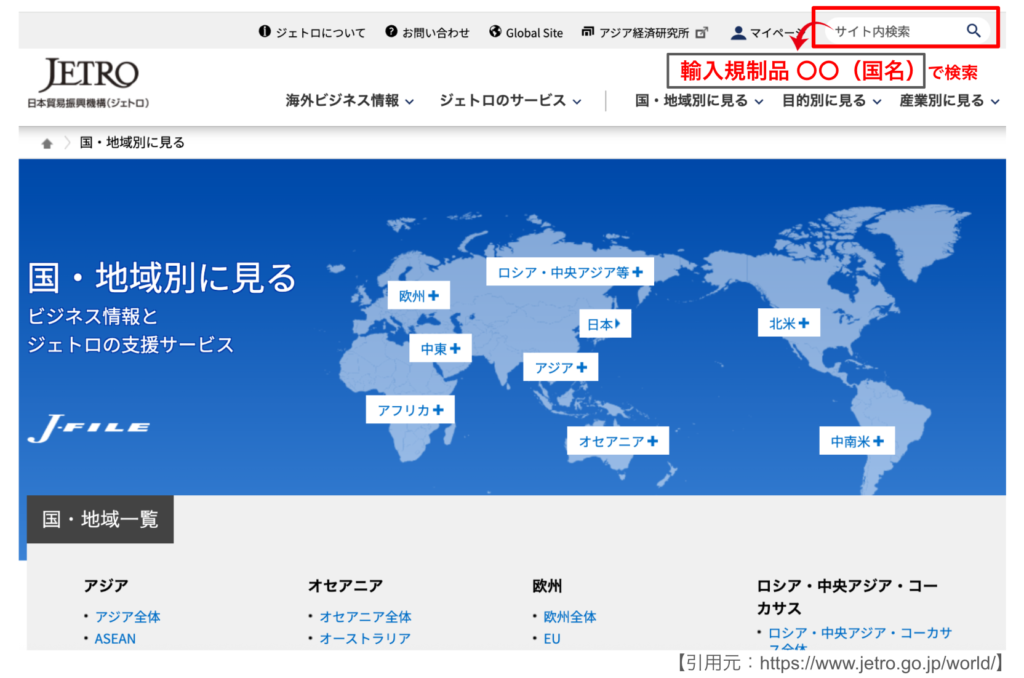Open アジア全体 link
The height and width of the screenshot is (678, 1024).
click(127, 616)
